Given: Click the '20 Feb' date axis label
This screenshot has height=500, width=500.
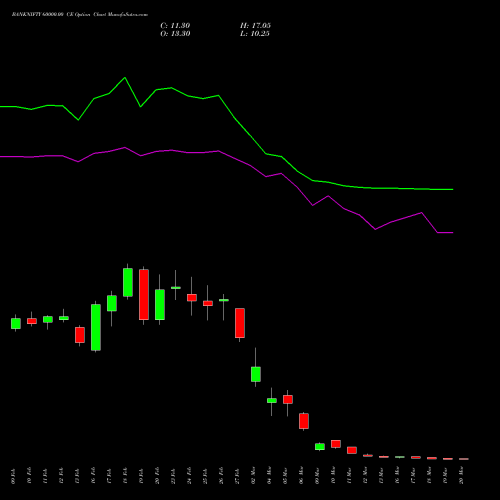Looking at the screenshot, I should click(x=157, y=475).
